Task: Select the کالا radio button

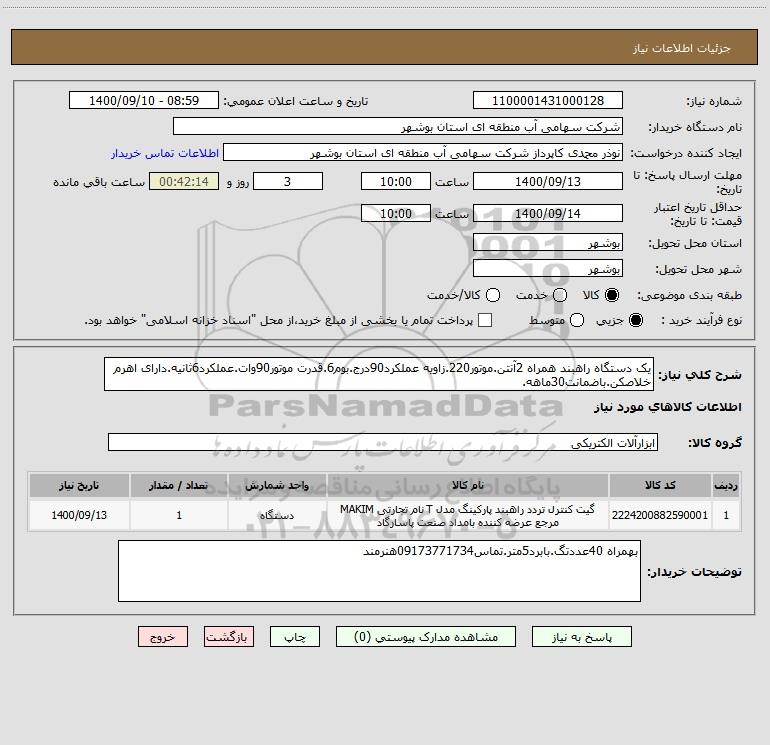Action: tap(612, 295)
